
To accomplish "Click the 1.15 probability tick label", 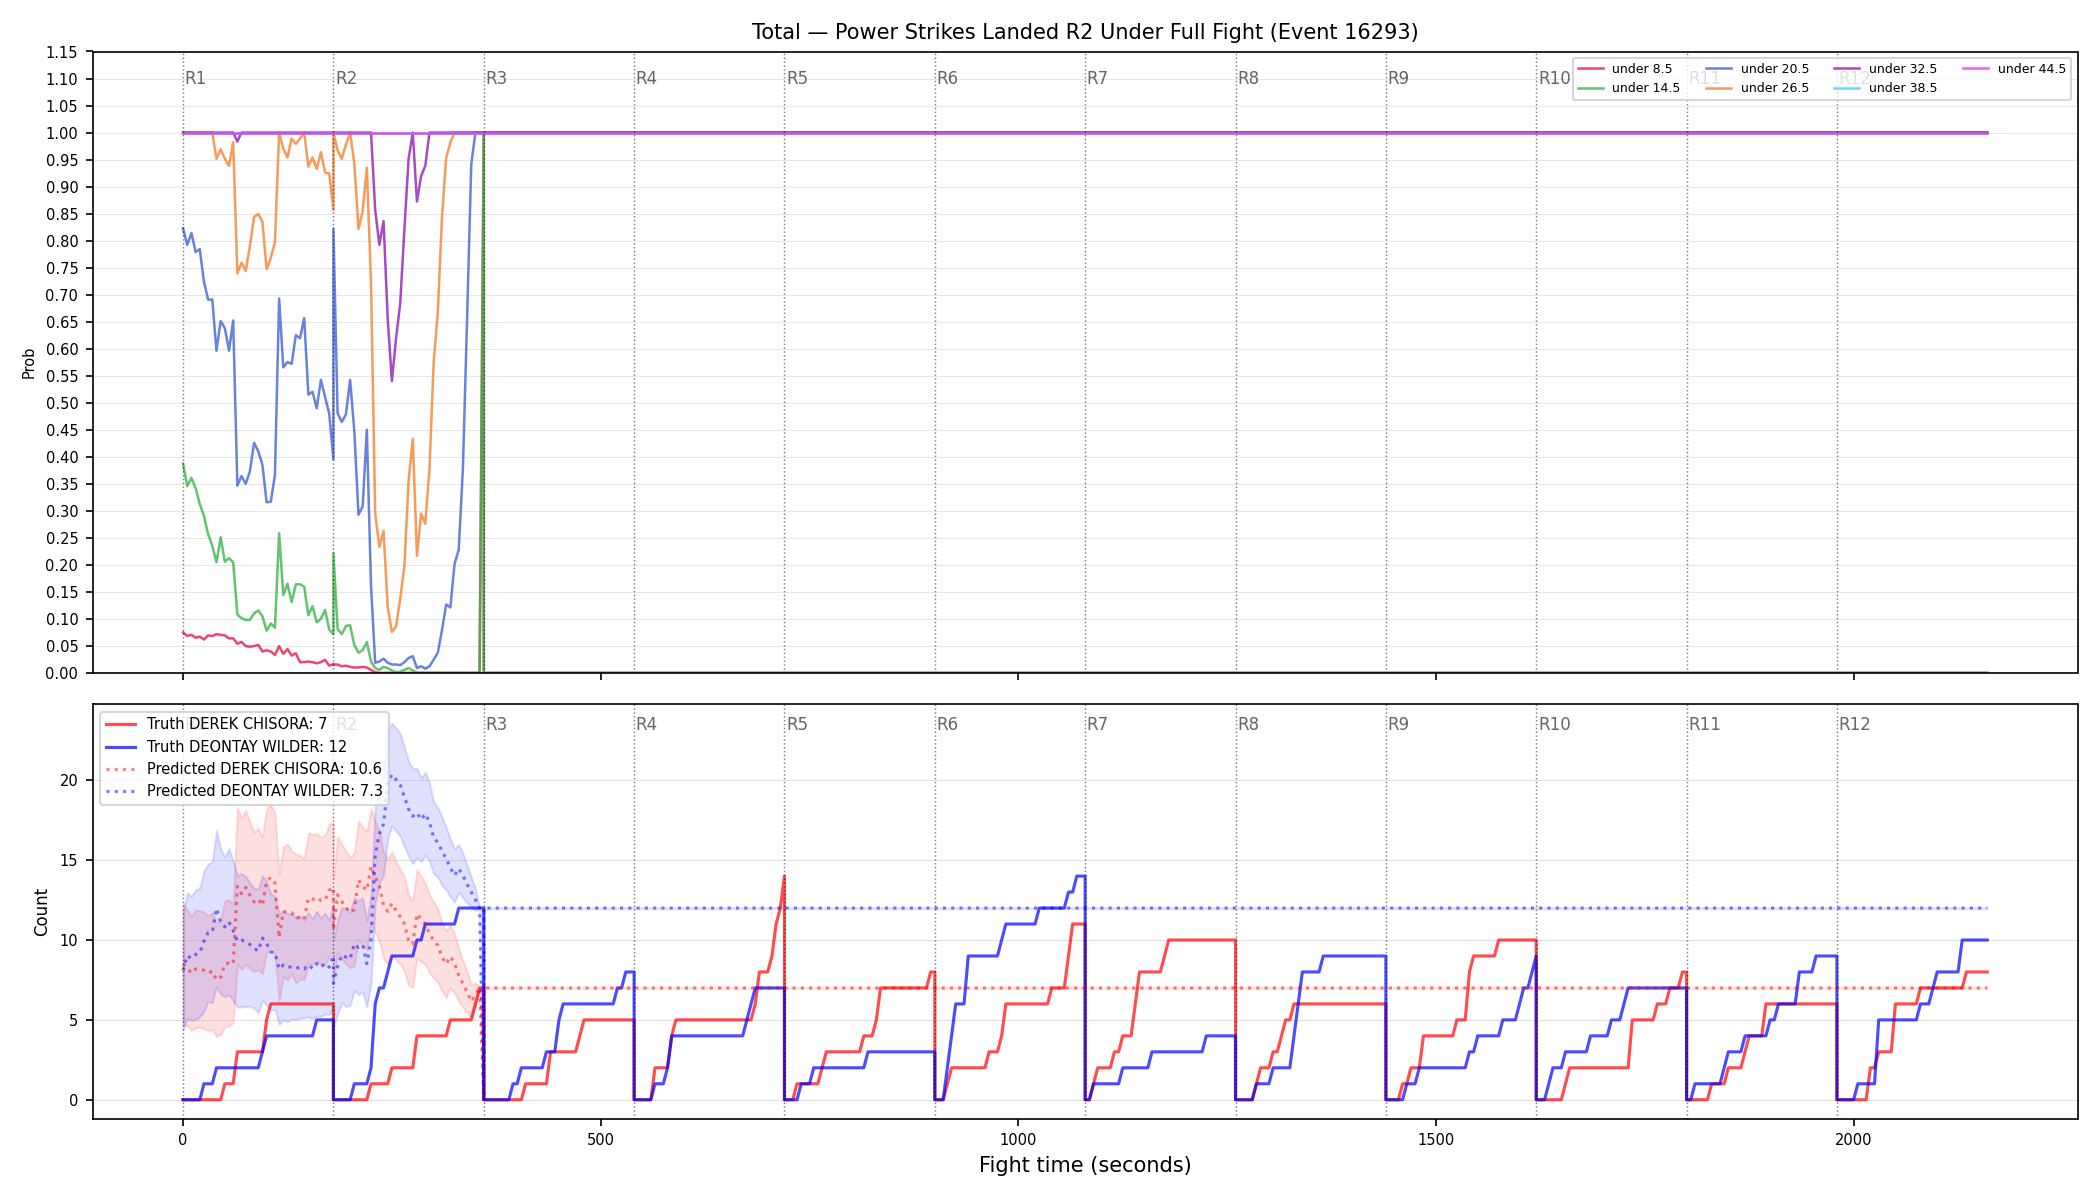I will (61, 53).
